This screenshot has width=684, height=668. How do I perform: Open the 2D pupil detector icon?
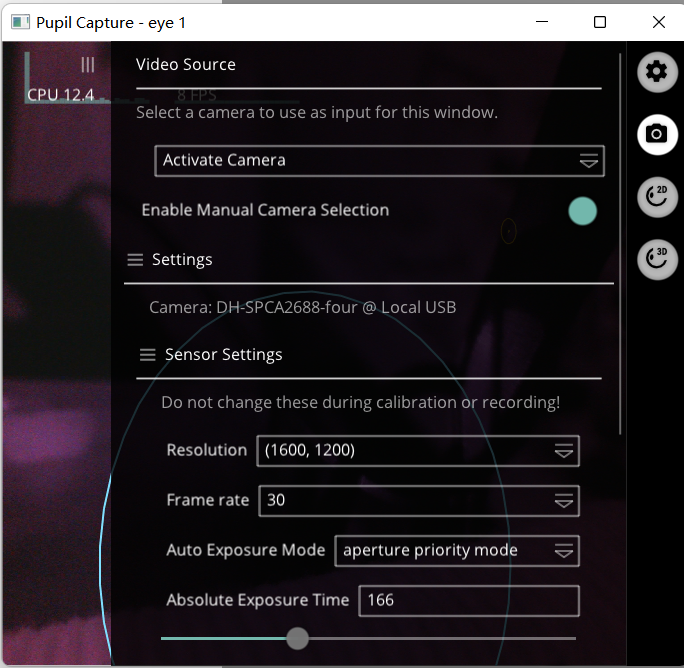click(x=657, y=197)
